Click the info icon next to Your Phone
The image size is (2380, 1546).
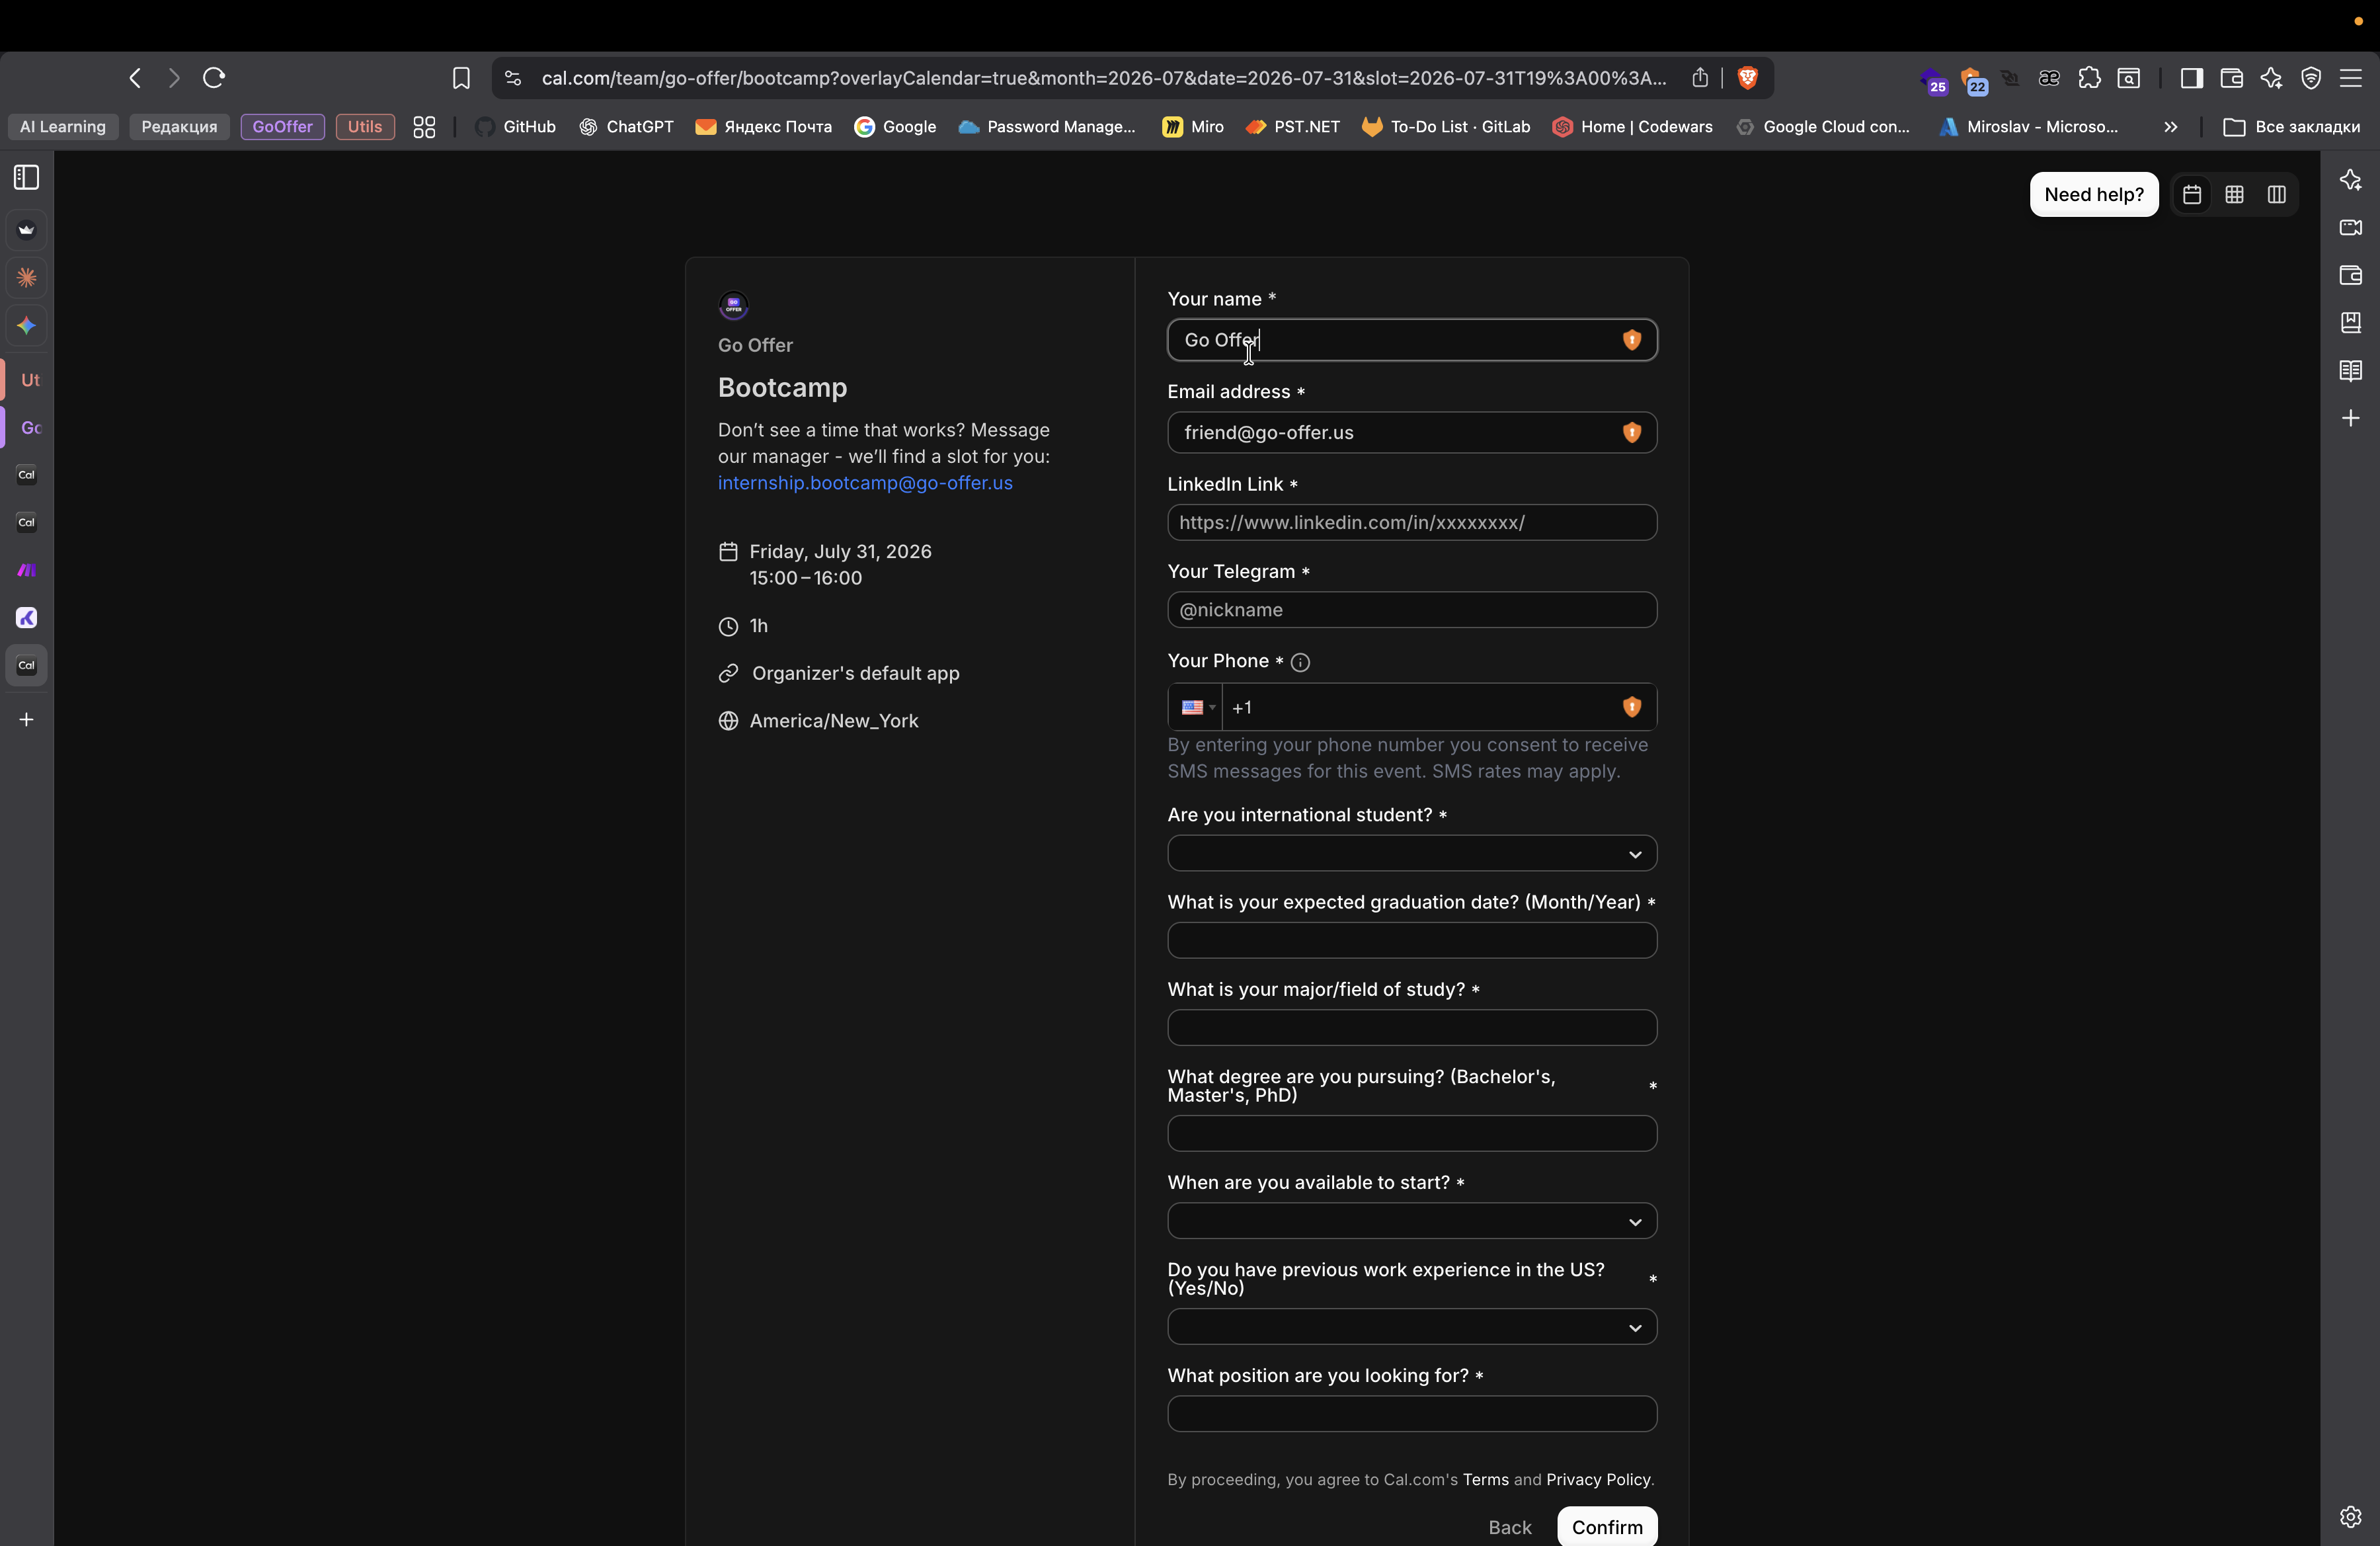[1300, 662]
